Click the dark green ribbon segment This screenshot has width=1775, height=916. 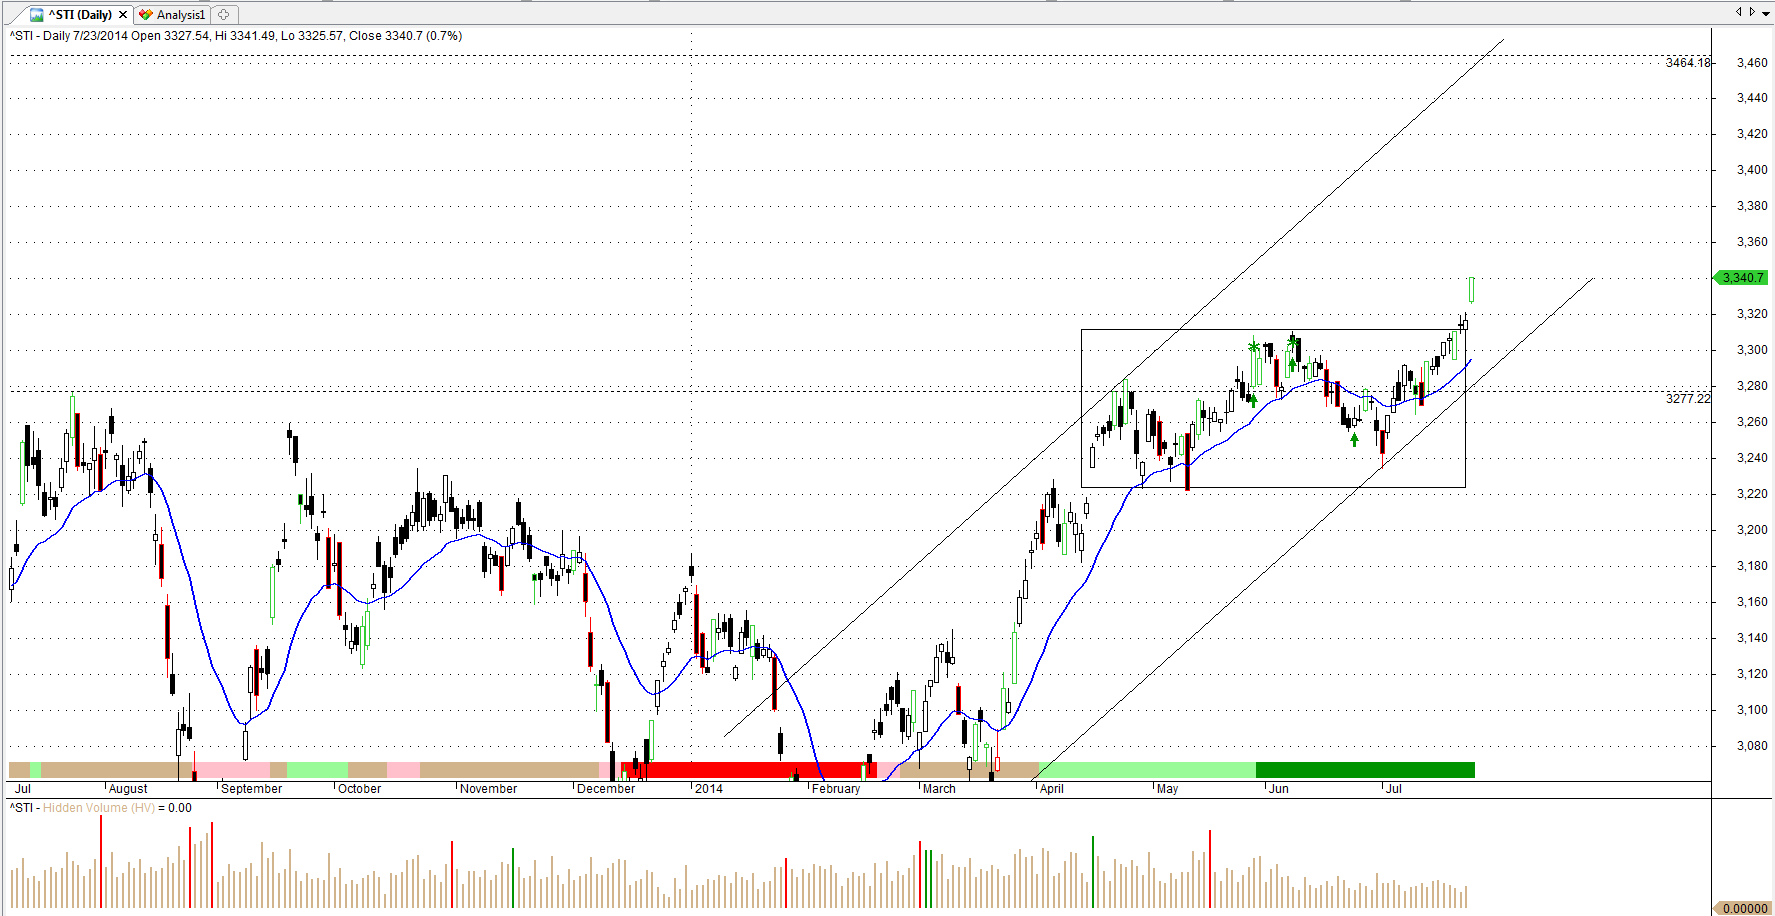pos(1364,770)
